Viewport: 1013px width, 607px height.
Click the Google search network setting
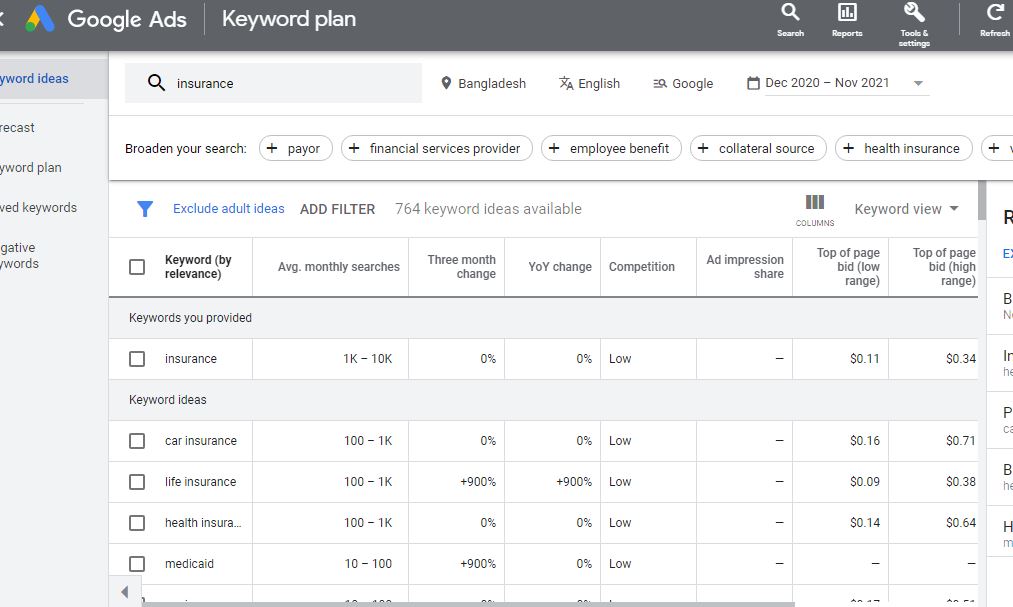pyautogui.click(x=683, y=83)
